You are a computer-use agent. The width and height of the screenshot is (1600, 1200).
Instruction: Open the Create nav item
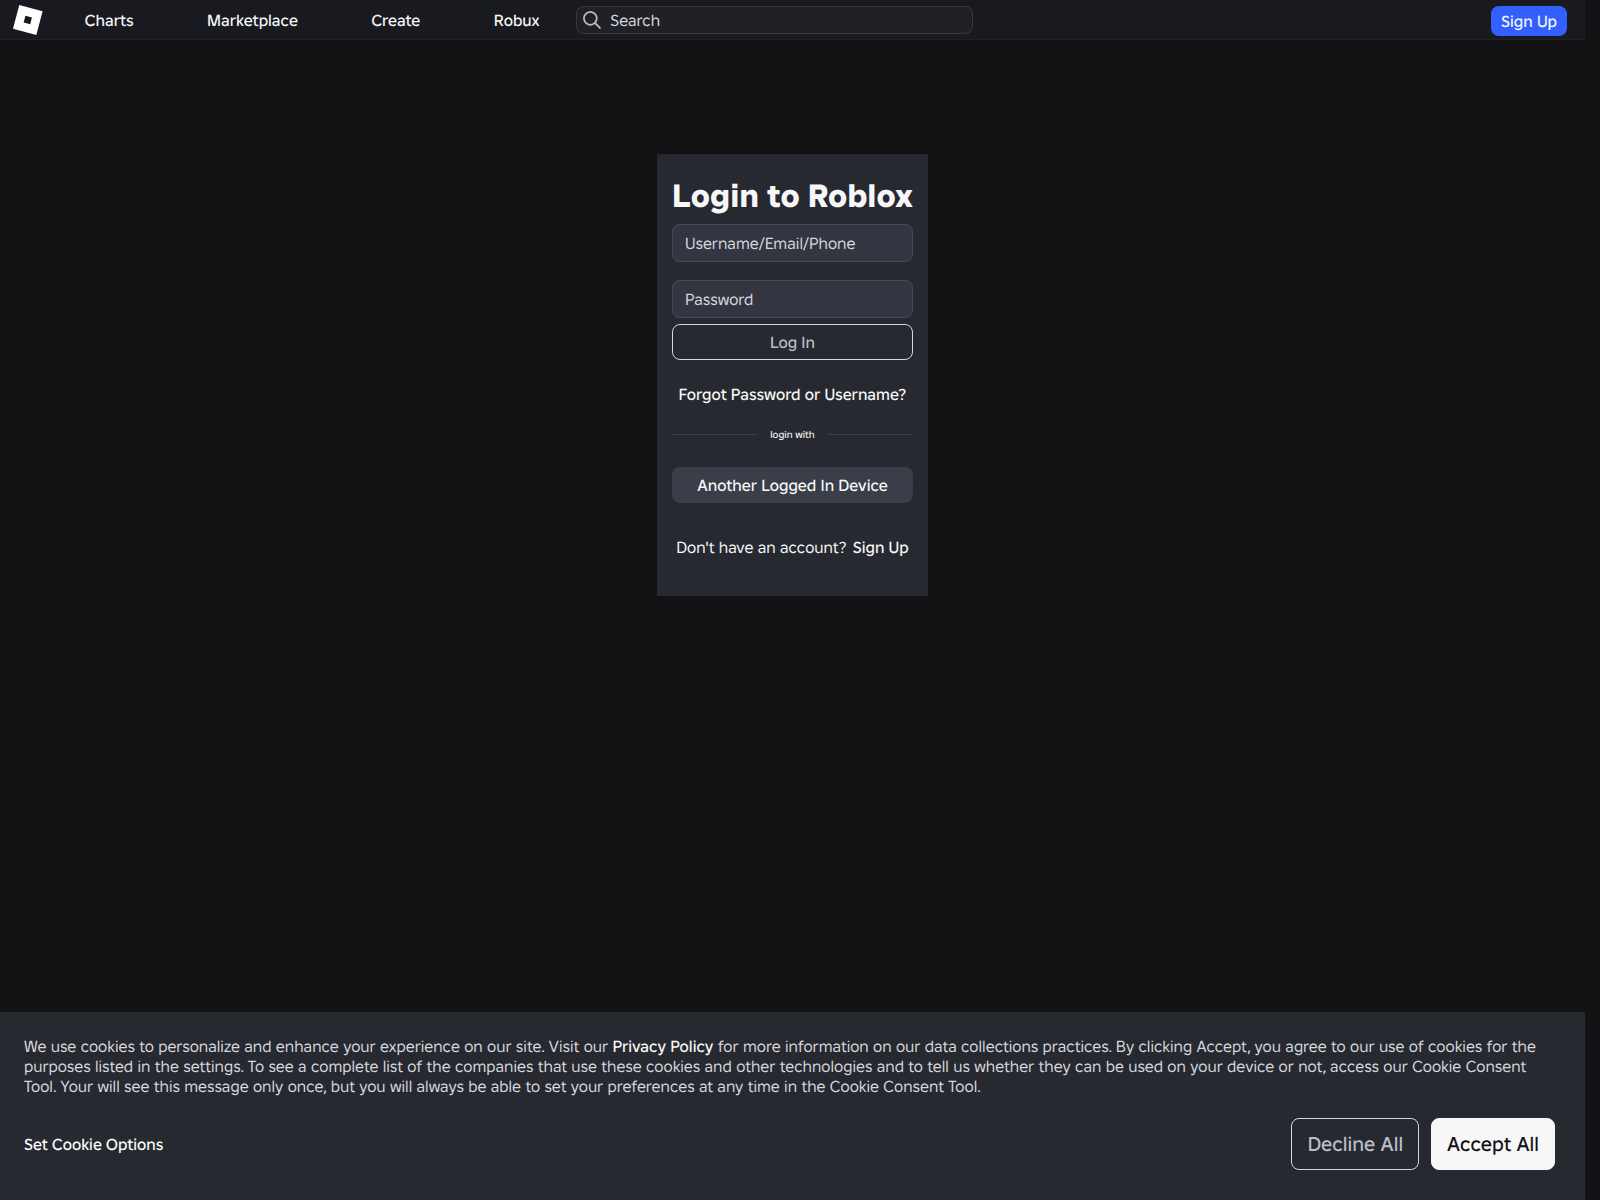(395, 20)
